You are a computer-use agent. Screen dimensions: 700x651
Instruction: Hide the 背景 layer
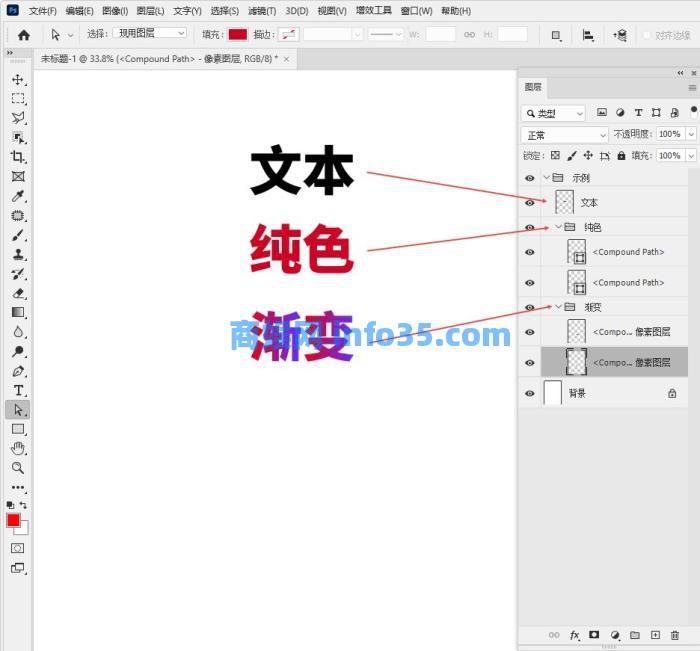pyautogui.click(x=530, y=393)
